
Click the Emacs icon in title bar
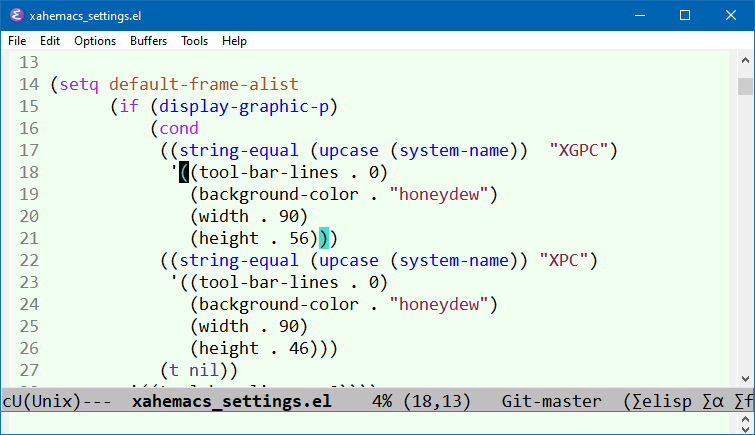click(15, 16)
